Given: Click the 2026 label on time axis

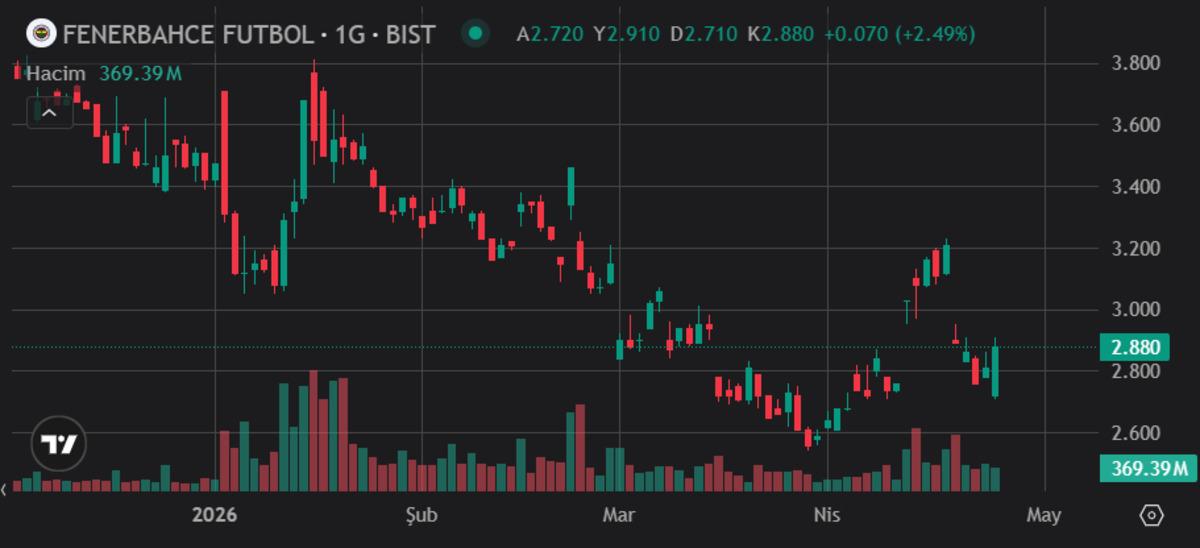Looking at the screenshot, I should click(215, 515).
